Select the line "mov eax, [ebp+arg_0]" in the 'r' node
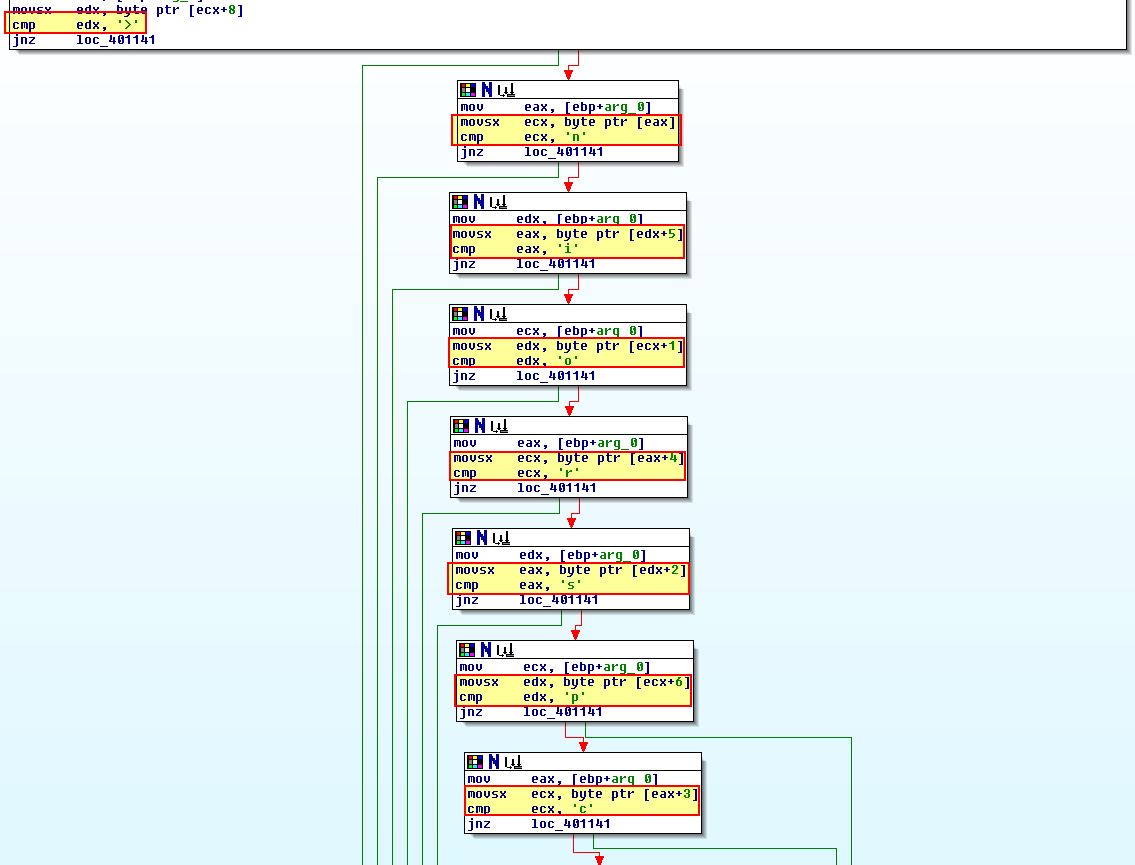The width and height of the screenshot is (1135, 865). [549, 443]
